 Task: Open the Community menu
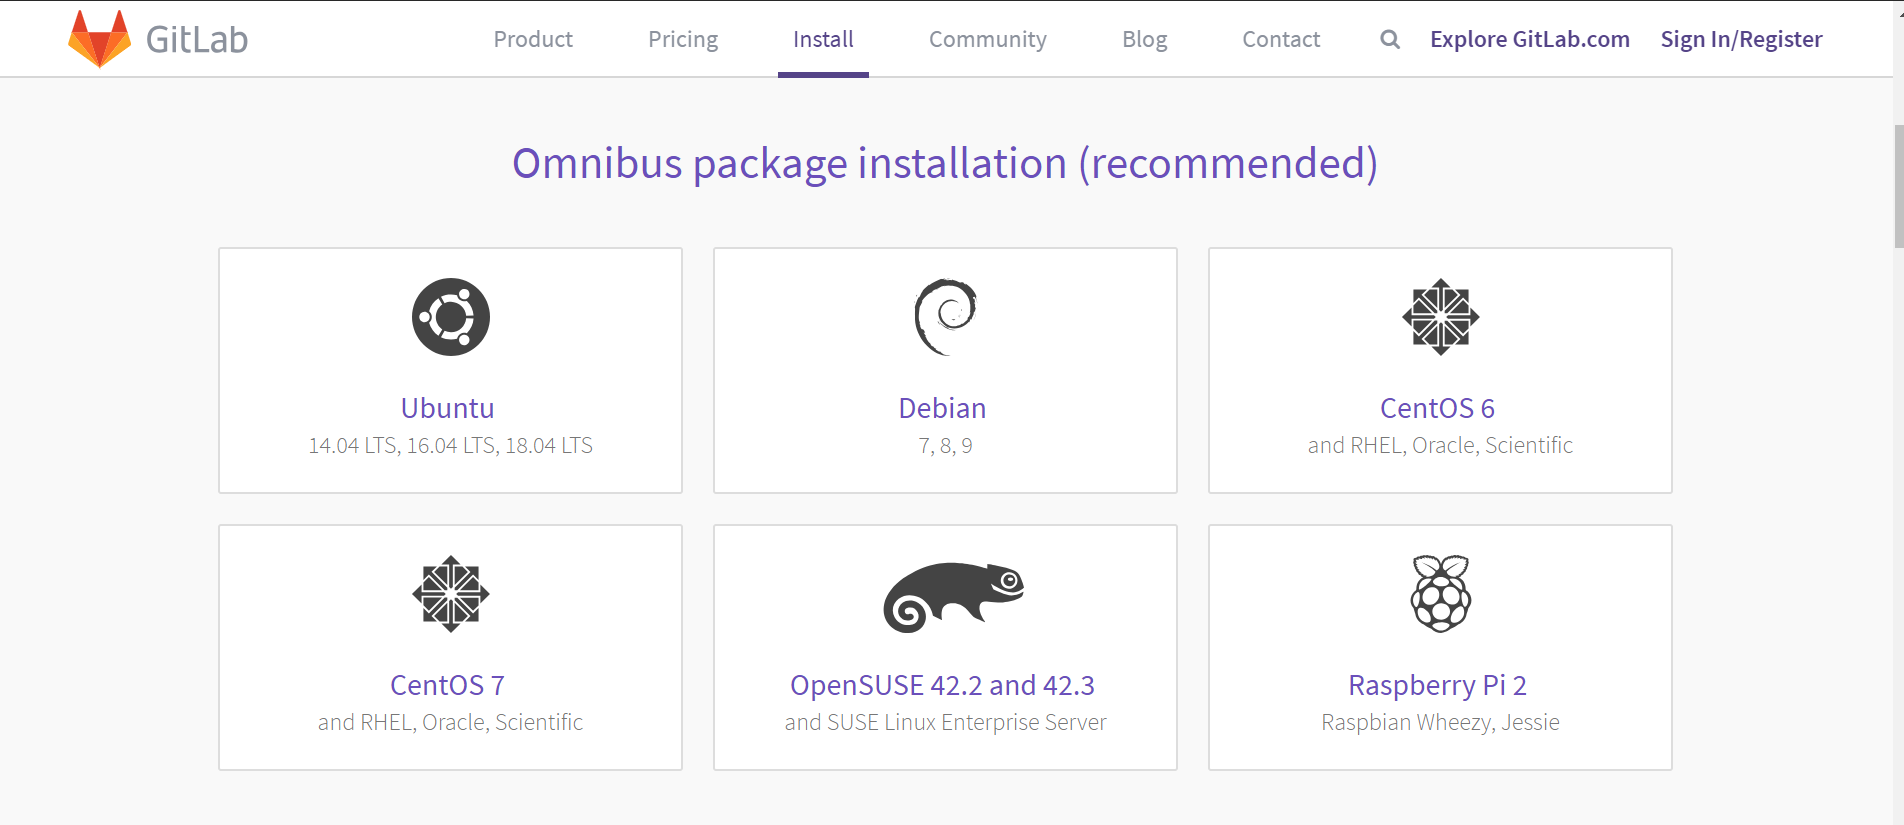click(x=988, y=39)
